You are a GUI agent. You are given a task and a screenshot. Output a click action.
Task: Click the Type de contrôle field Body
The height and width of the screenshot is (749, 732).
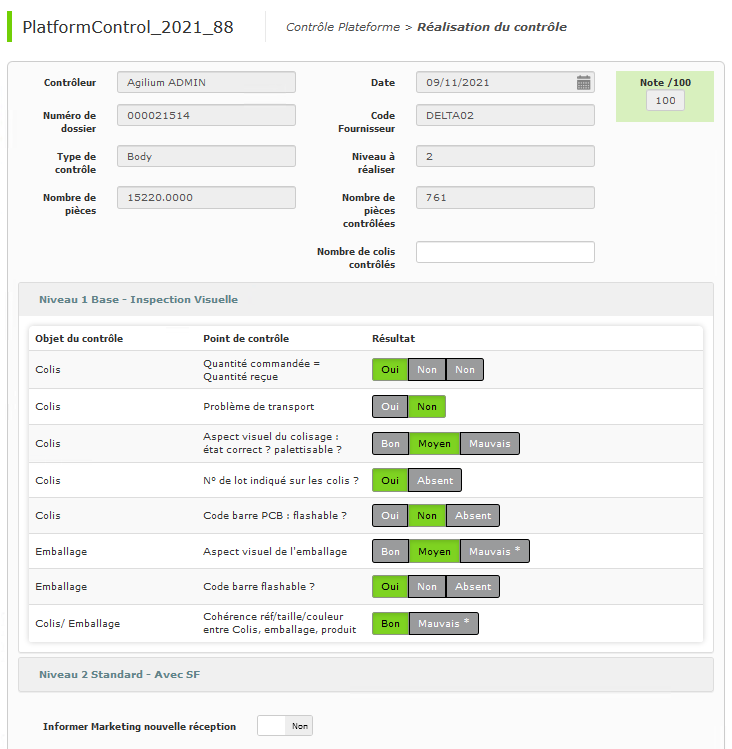[206, 156]
